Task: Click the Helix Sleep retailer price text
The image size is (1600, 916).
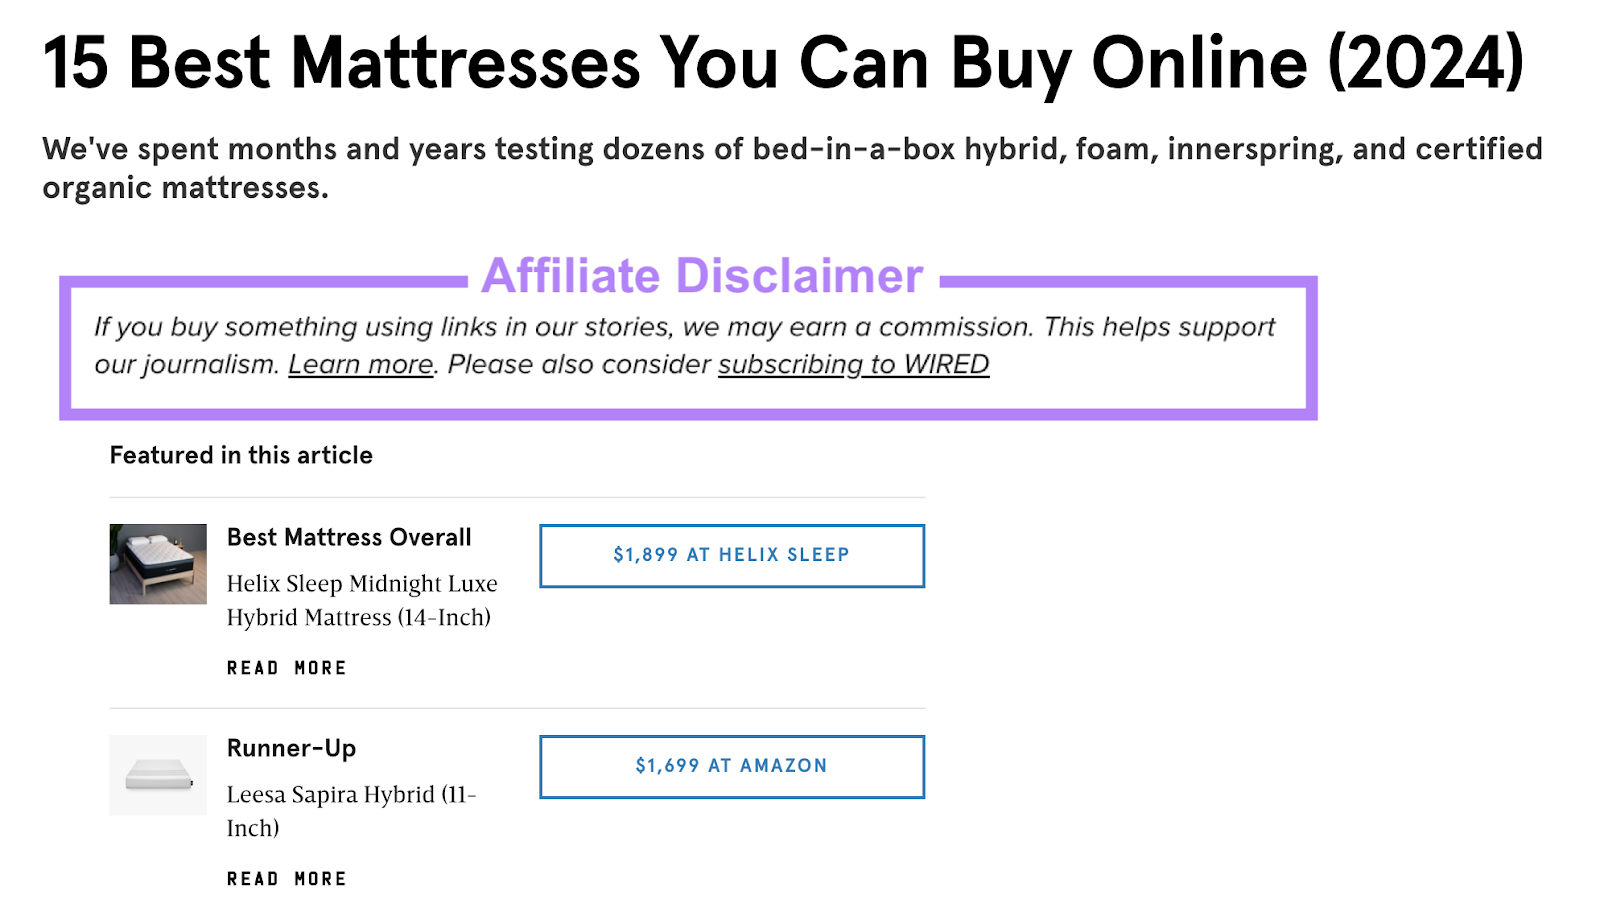Action: click(x=731, y=556)
